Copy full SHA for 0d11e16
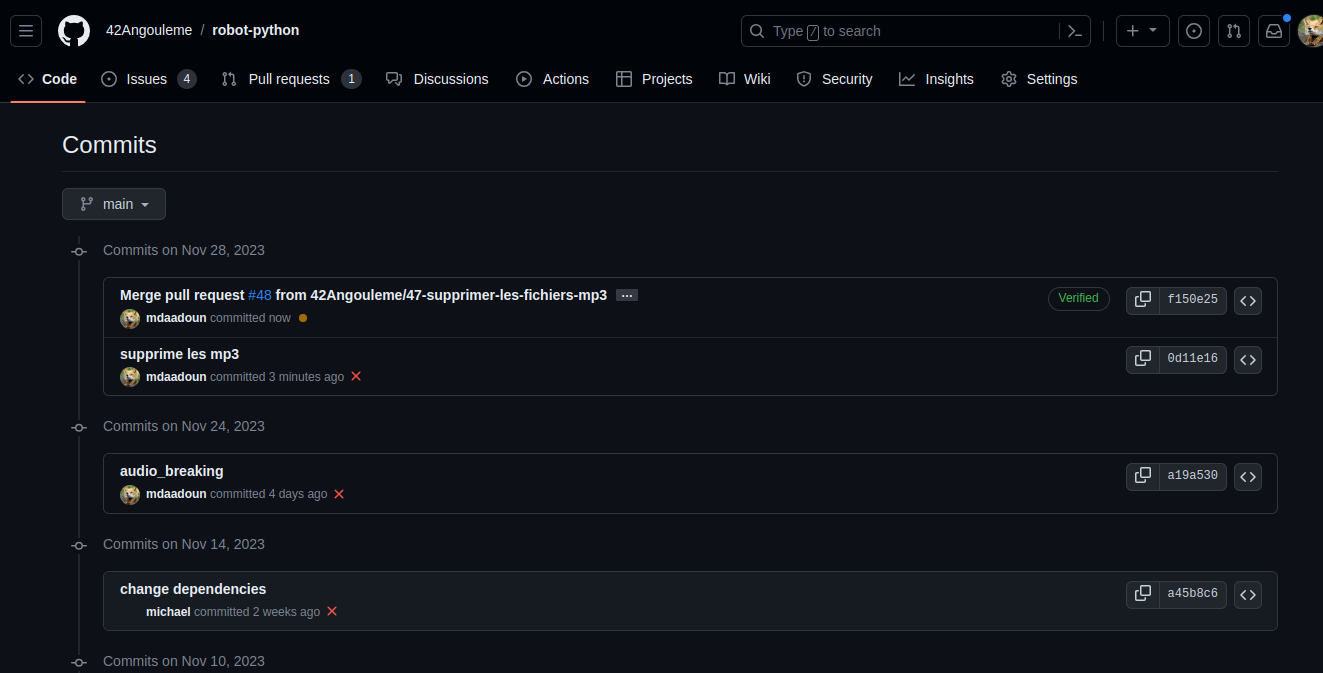The image size is (1323, 673). 1143,359
